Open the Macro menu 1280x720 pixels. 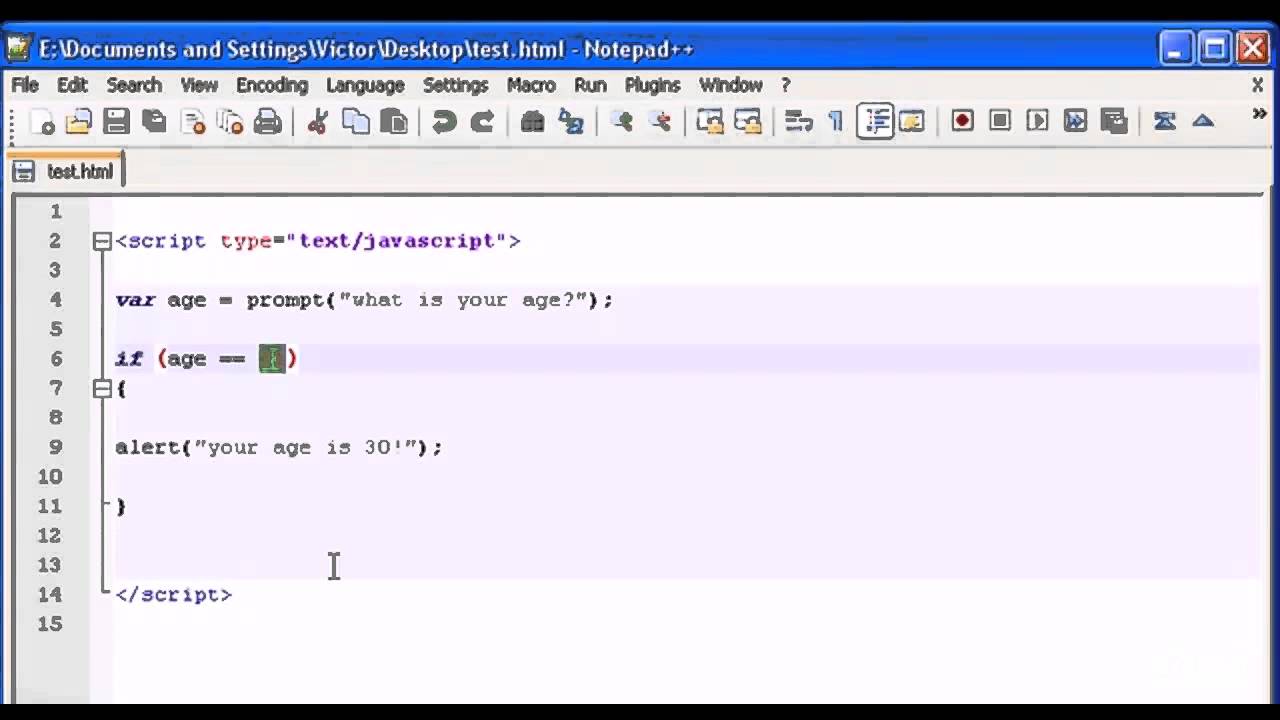(531, 85)
